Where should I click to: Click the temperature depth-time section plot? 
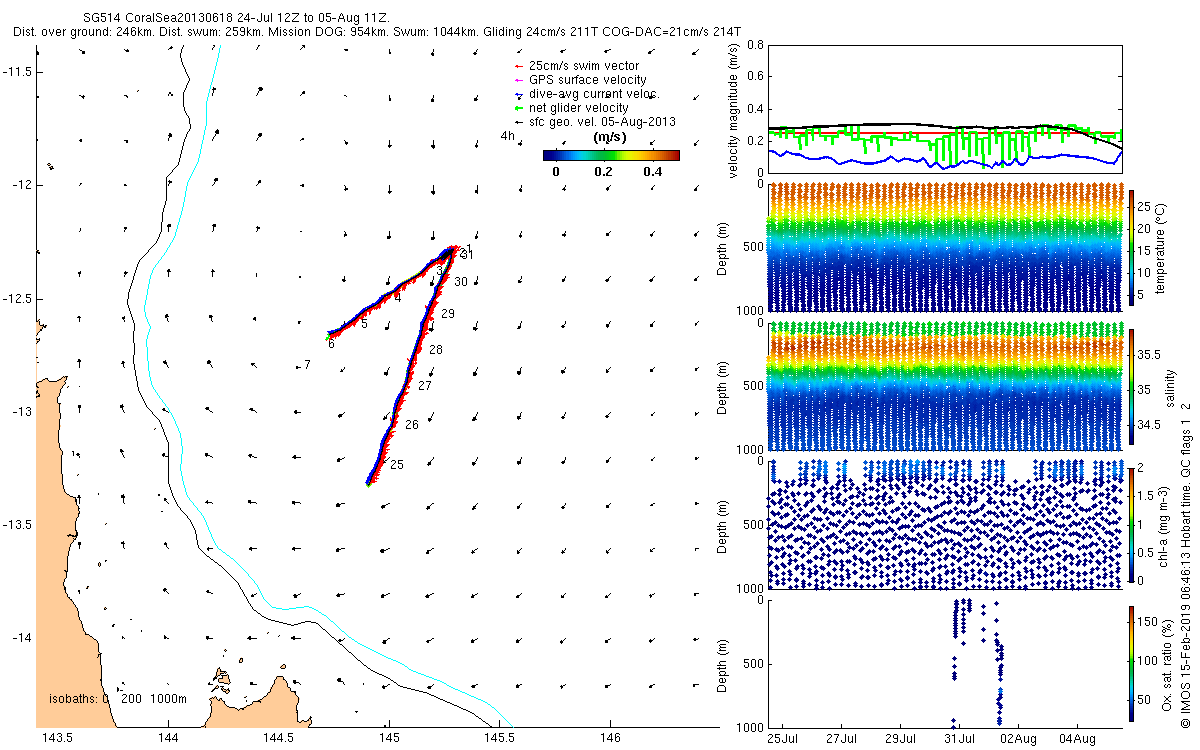tap(944, 247)
